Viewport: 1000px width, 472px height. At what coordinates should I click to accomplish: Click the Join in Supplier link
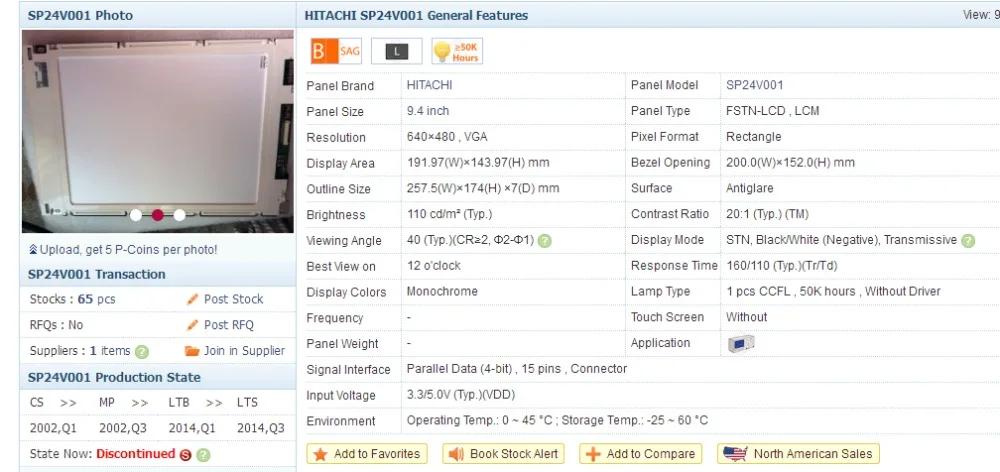click(244, 351)
